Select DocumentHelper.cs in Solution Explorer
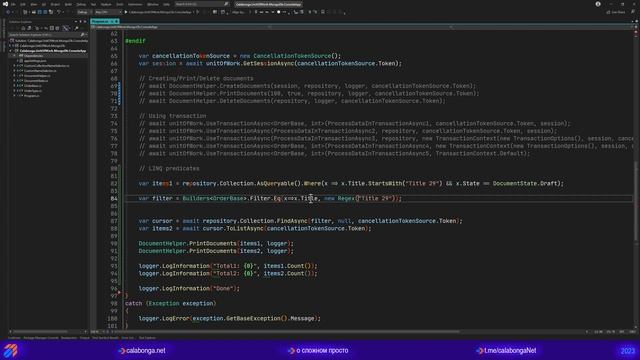Viewport: 640px width, 360px height. coord(37,76)
